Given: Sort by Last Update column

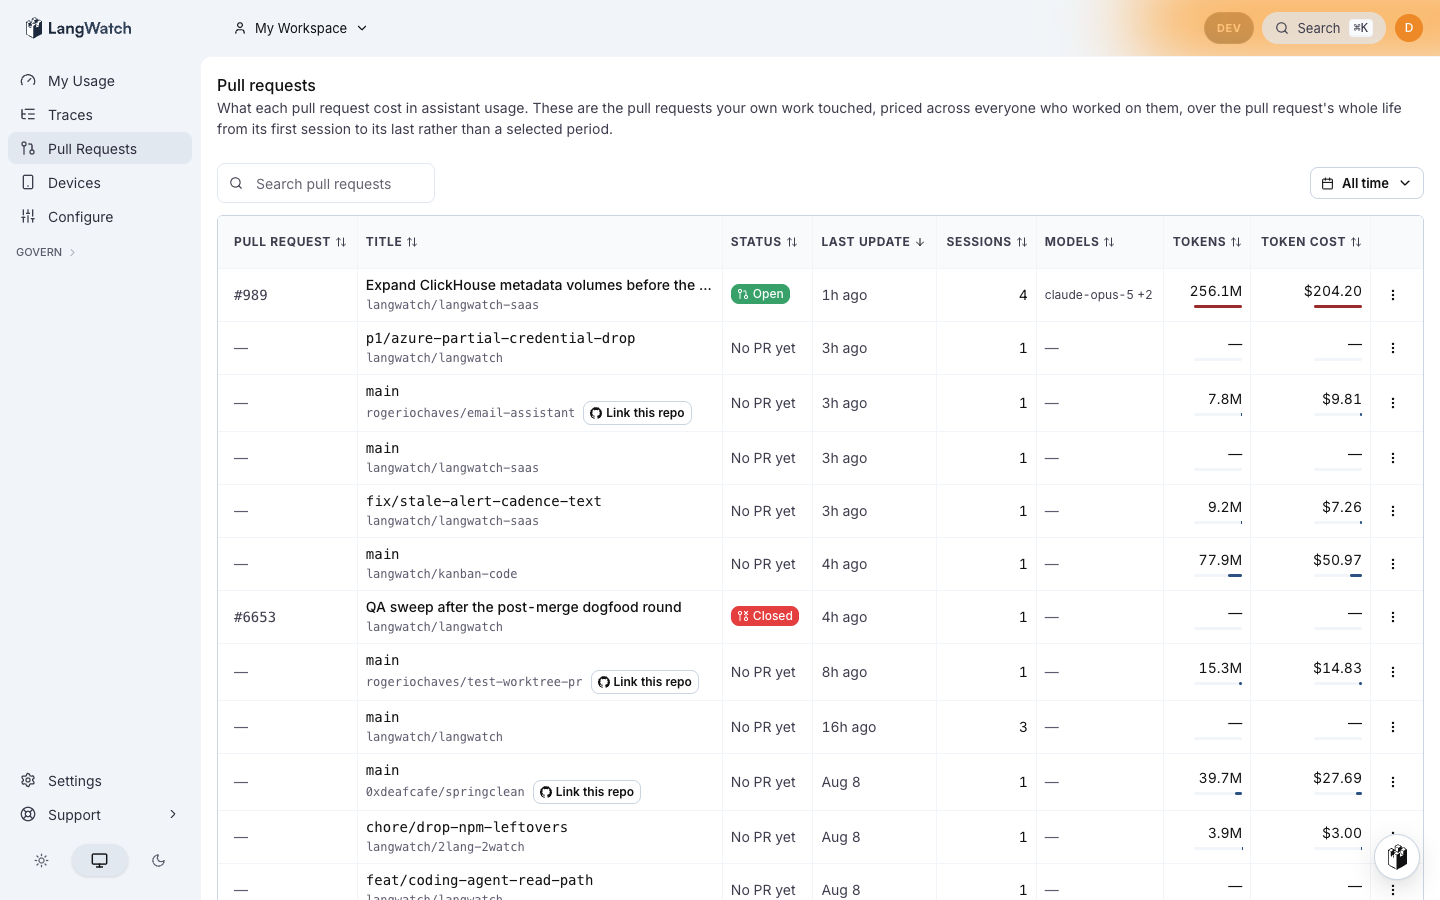Looking at the screenshot, I should coord(873,242).
